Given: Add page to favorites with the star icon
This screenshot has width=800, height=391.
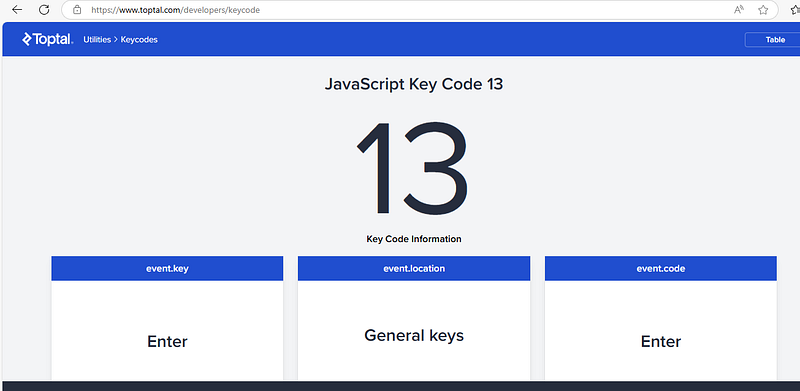Looking at the screenshot, I should pyautogui.click(x=763, y=10).
